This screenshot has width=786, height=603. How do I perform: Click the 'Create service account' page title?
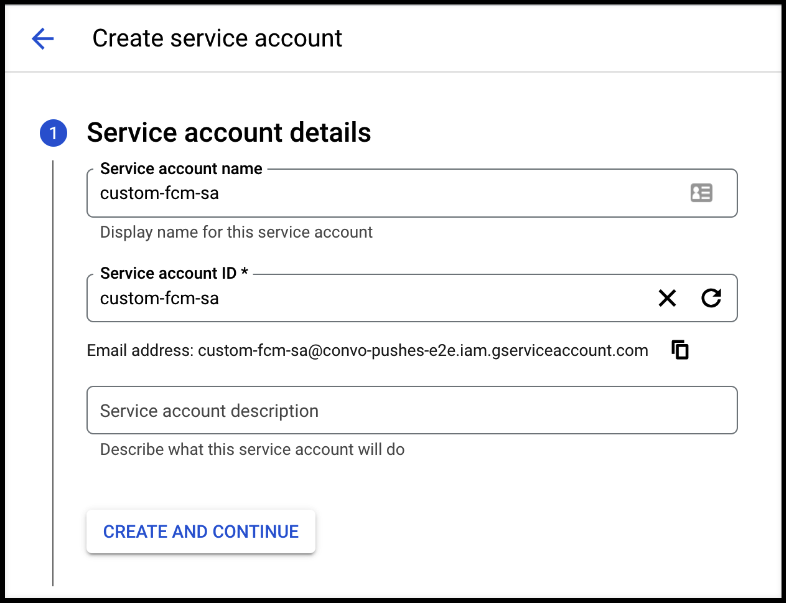coord(217,39)
